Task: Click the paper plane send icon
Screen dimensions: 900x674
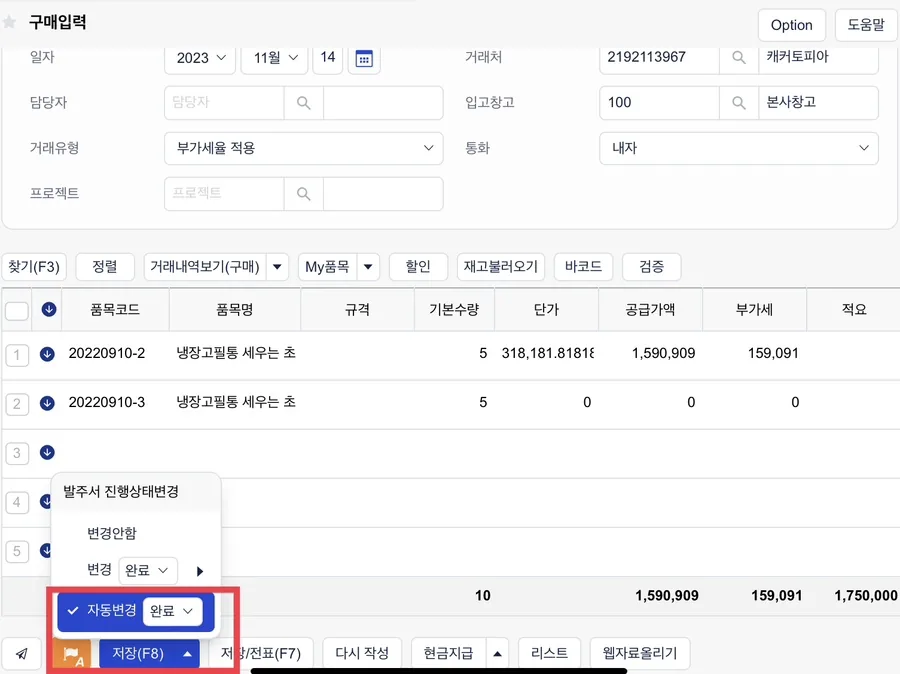Action: tap(22, 653)
